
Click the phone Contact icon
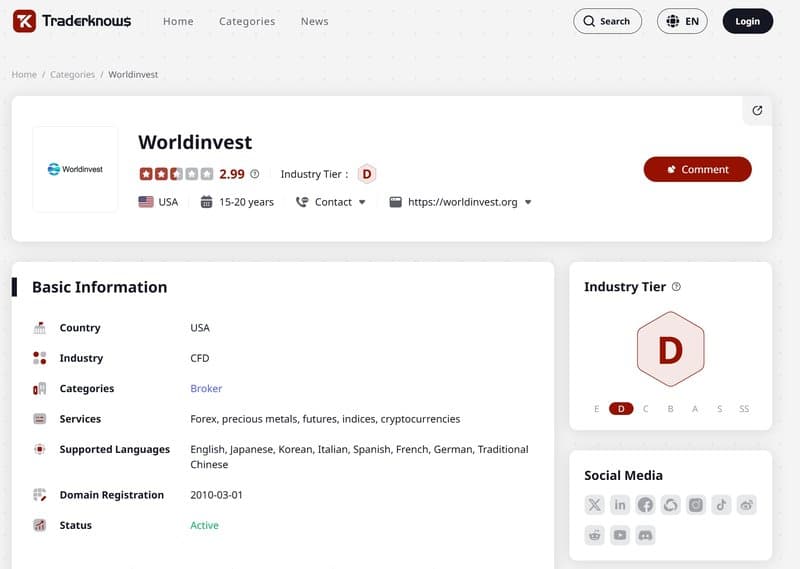point(302,202)
